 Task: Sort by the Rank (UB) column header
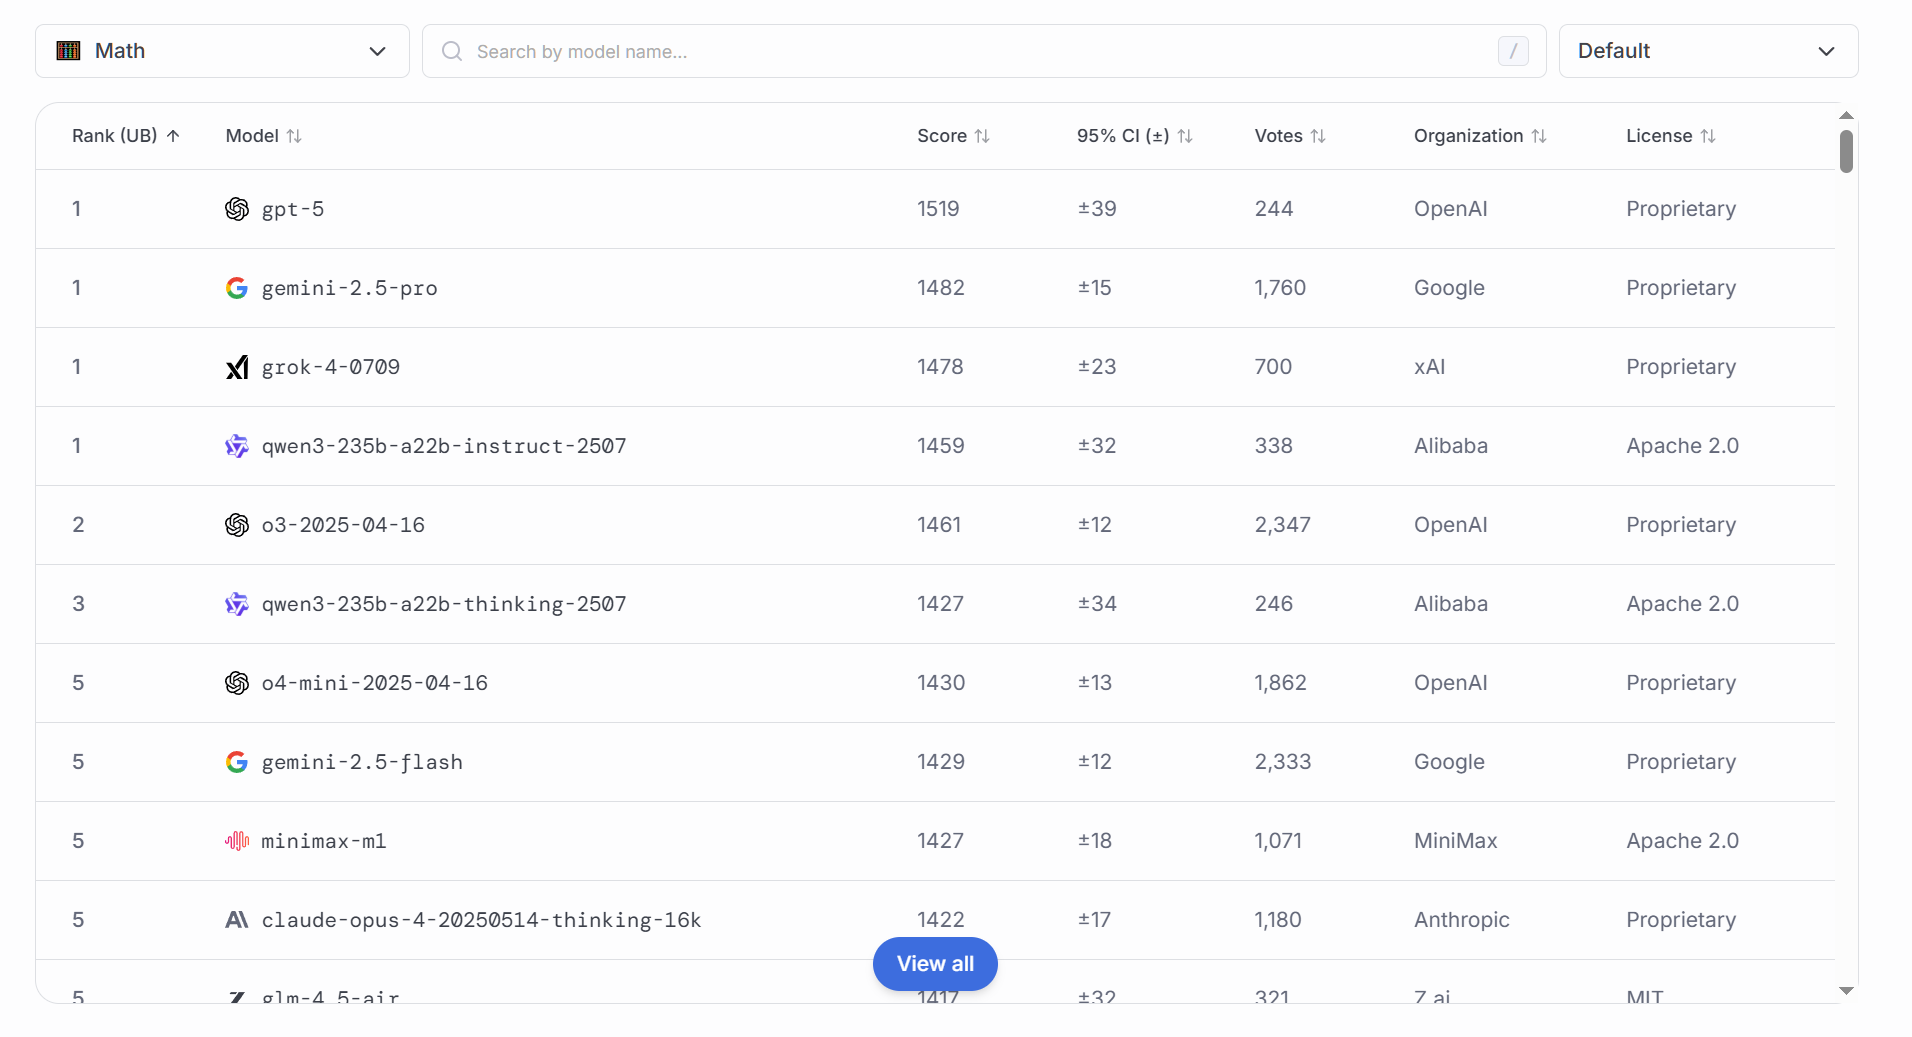pos(125,136)
